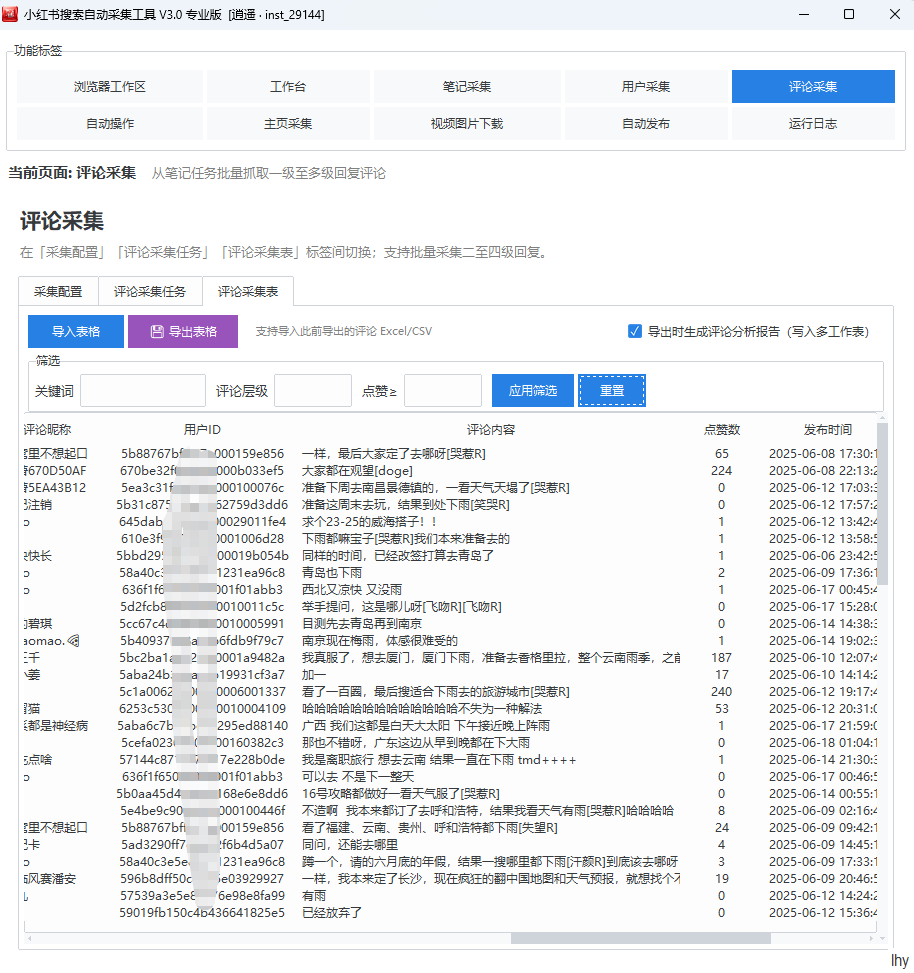Select comment '有雨'

314,895
